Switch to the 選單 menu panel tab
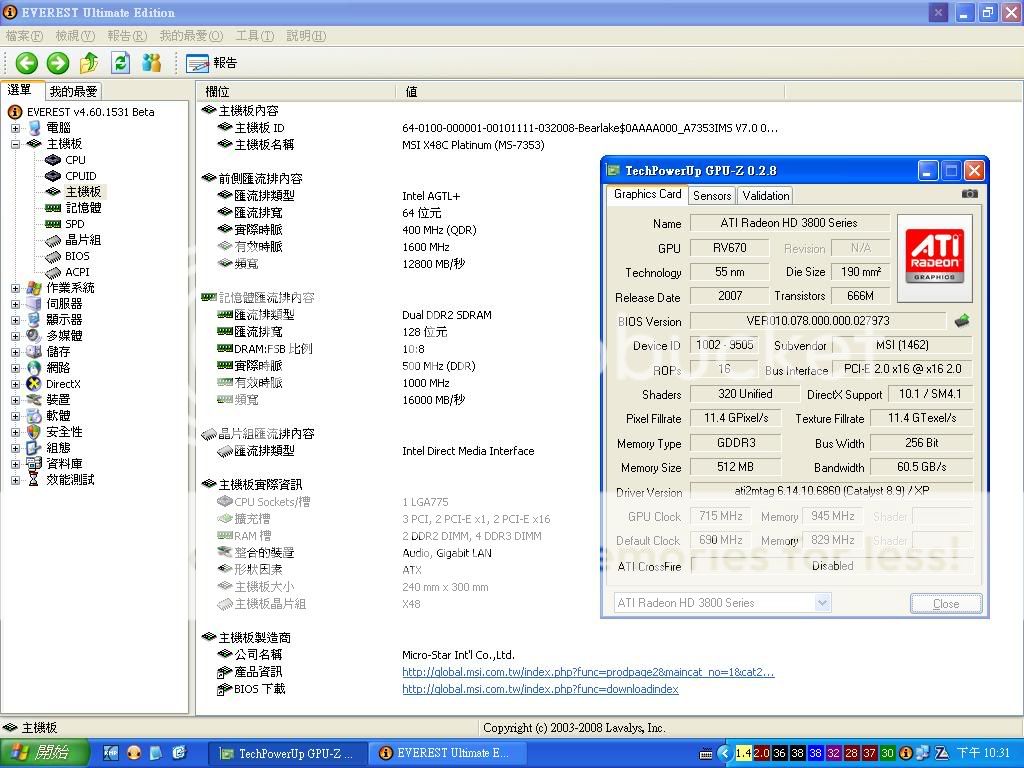Screen dimensions: 1024x768 pos(21,90)
